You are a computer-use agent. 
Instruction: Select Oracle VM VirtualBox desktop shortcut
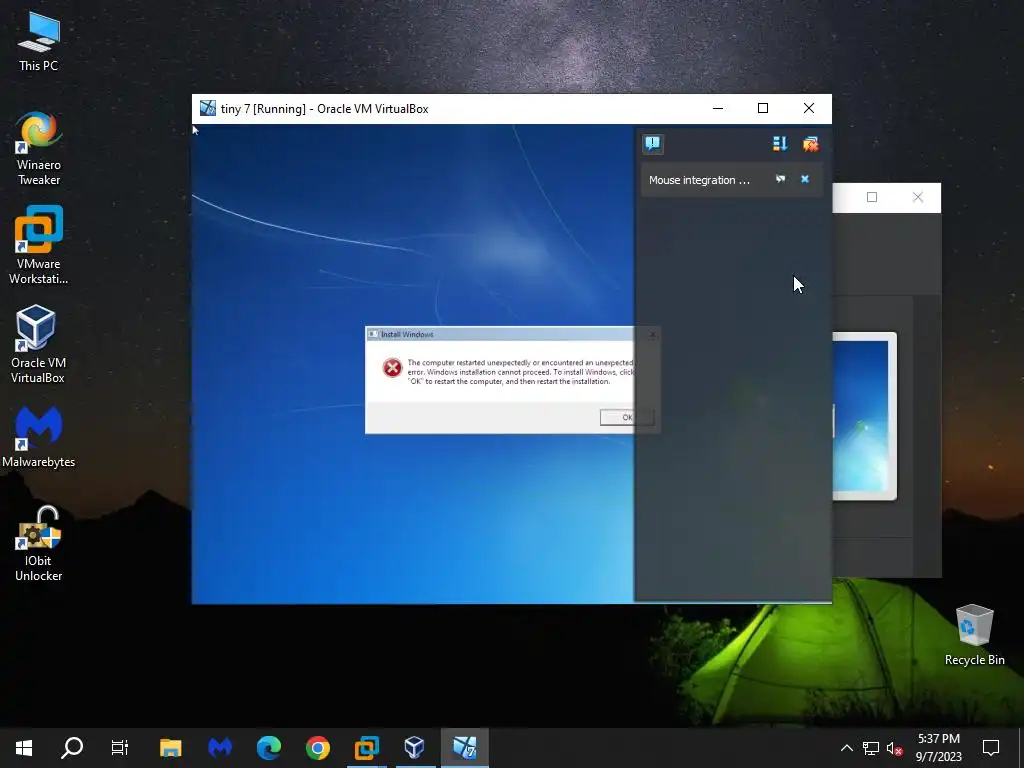tap(39, 344)
